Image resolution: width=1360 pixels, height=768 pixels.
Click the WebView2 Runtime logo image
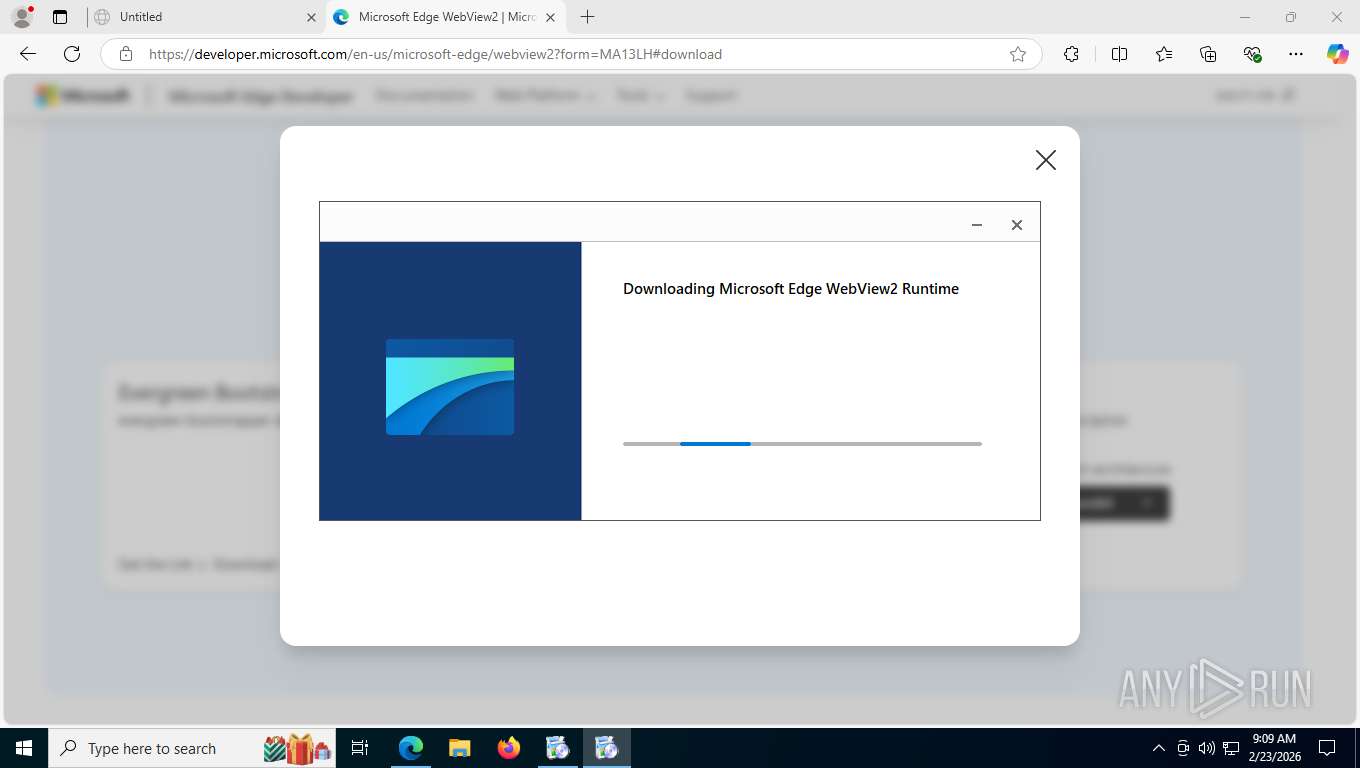(x=450, y=387)
